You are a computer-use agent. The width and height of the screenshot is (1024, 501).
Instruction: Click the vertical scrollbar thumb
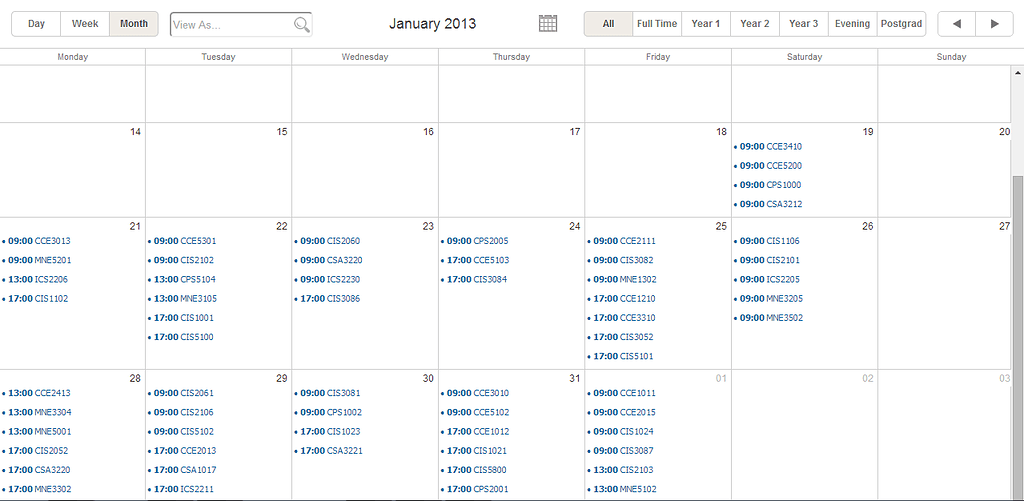[1018, 330]
